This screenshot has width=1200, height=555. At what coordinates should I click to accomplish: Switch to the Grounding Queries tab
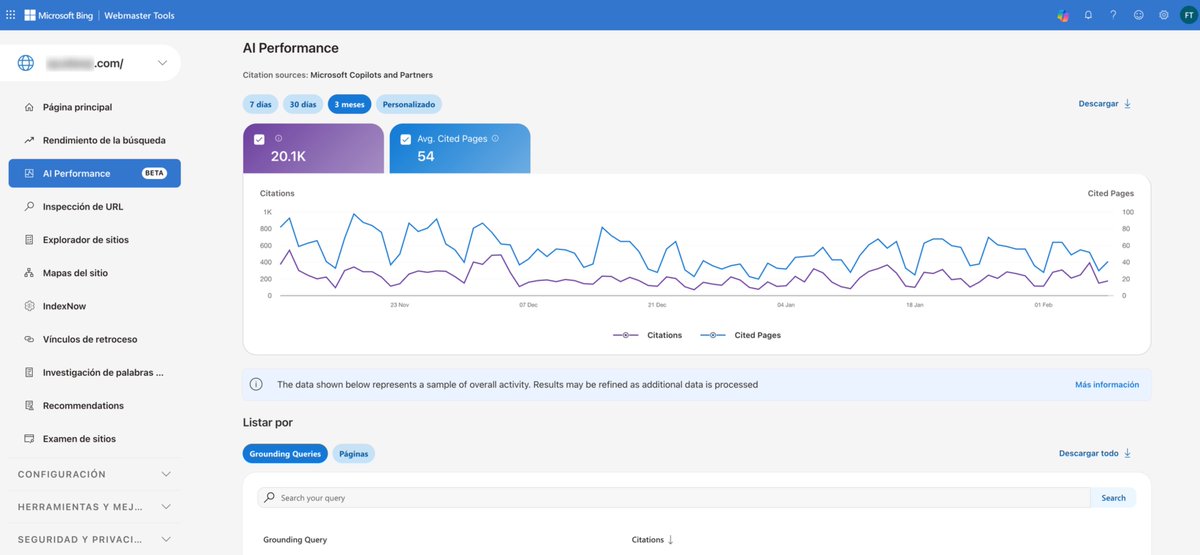pyautogui.click(x=285, y=454)
